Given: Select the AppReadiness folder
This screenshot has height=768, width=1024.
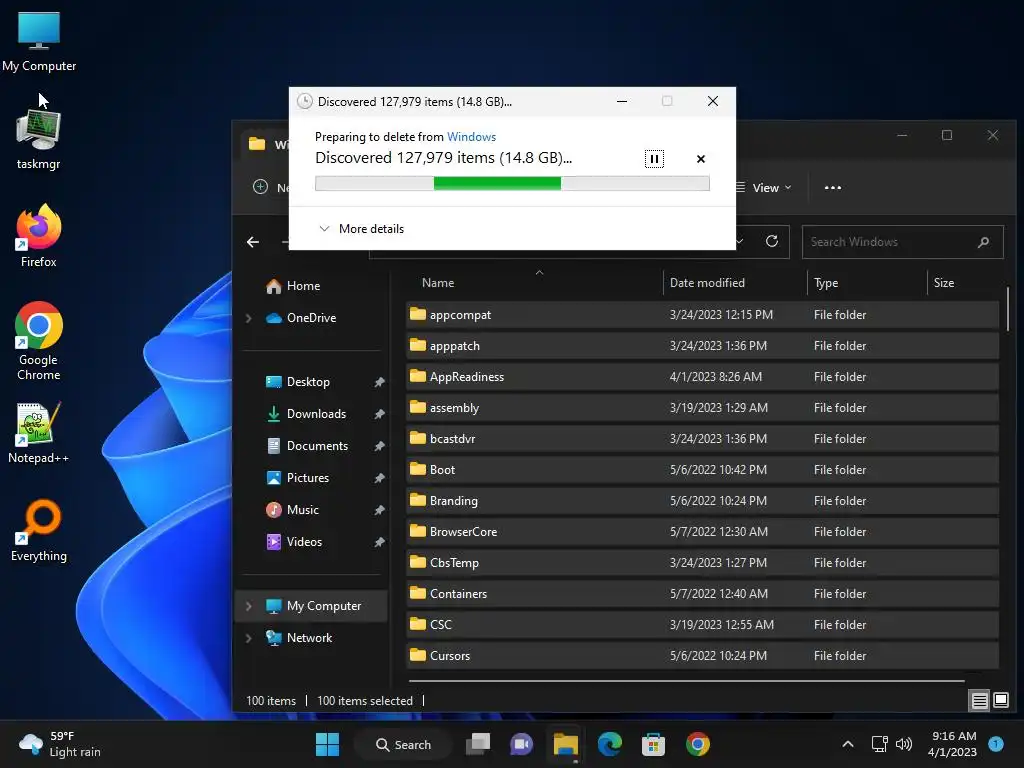Looking at the screenshot, I should click(702, 377).
